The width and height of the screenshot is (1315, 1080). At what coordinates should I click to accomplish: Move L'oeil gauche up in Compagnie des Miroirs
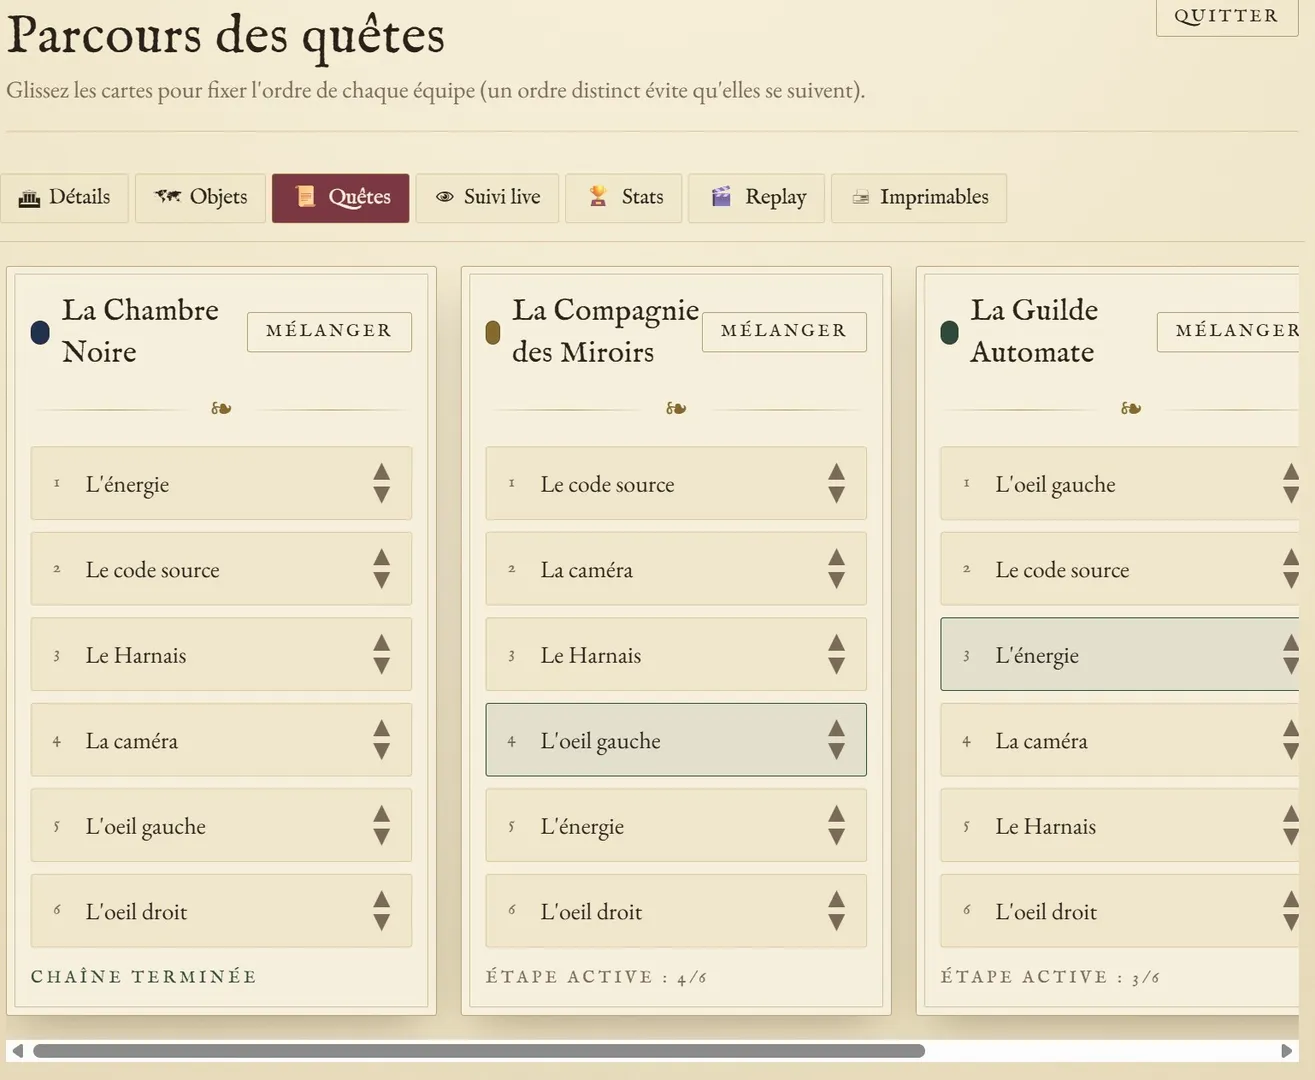tap(836, 729)
